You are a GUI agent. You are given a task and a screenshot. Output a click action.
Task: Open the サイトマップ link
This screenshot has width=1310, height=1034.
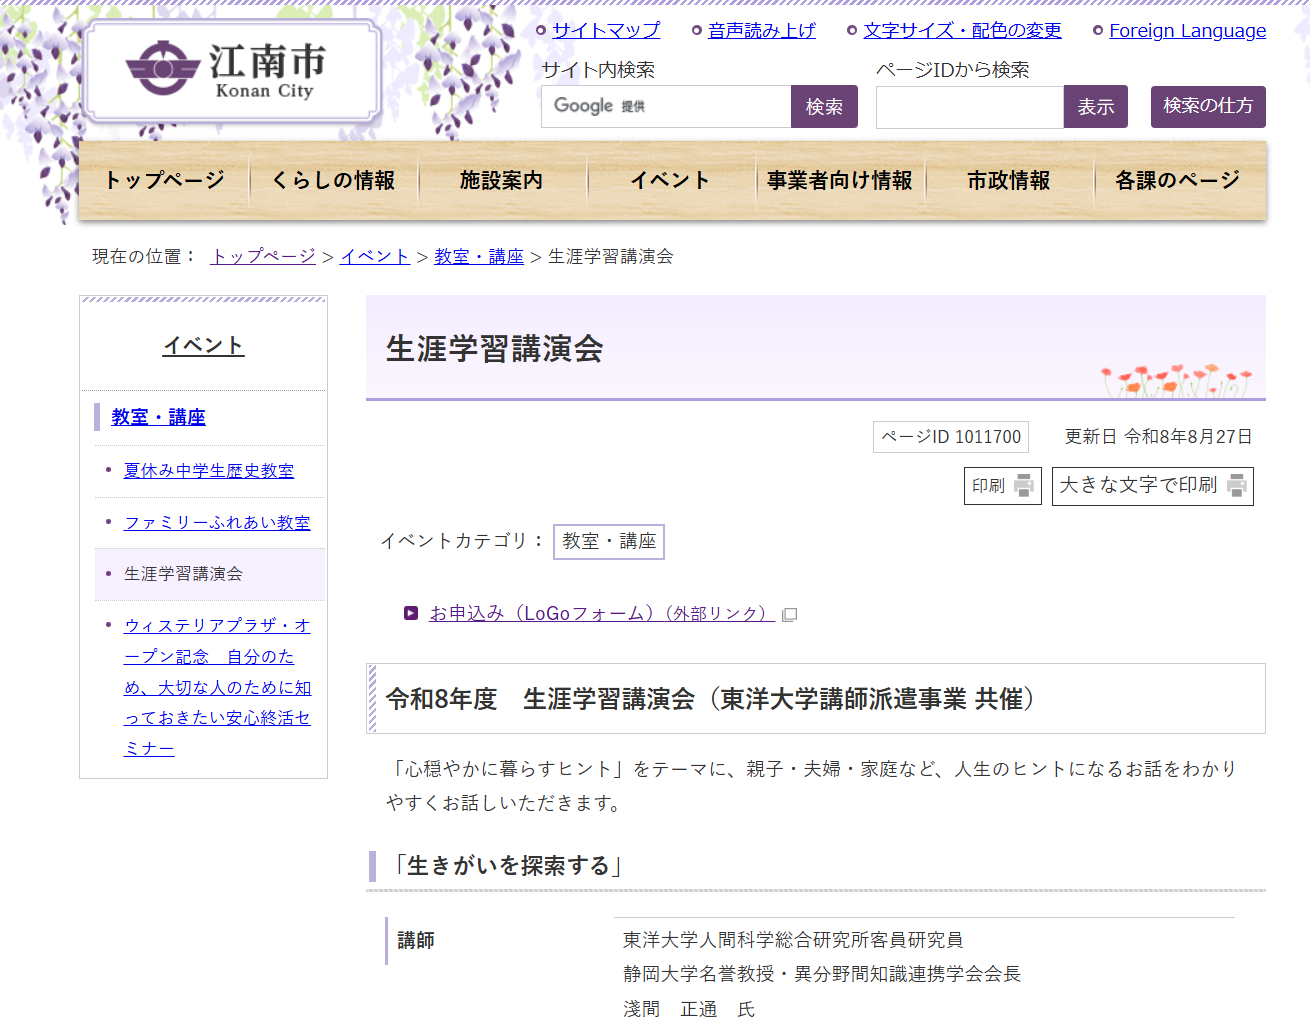click(606, 30)
